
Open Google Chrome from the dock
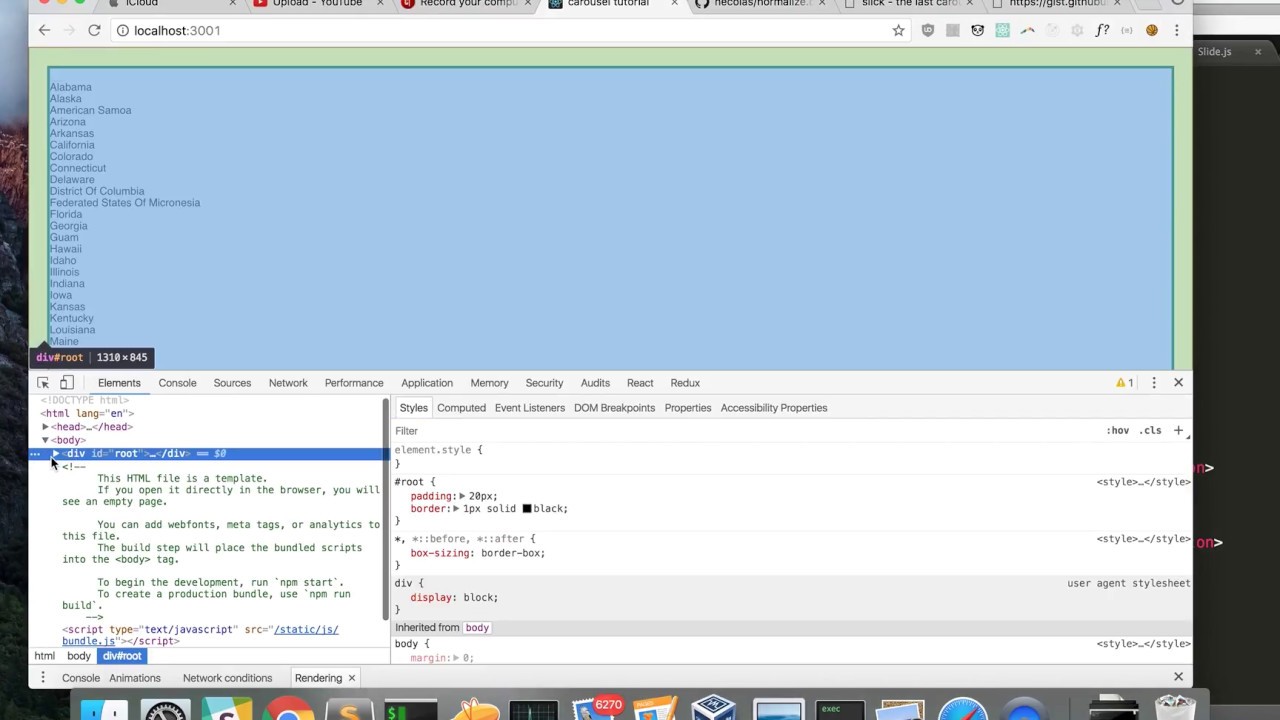pos(288,708)
